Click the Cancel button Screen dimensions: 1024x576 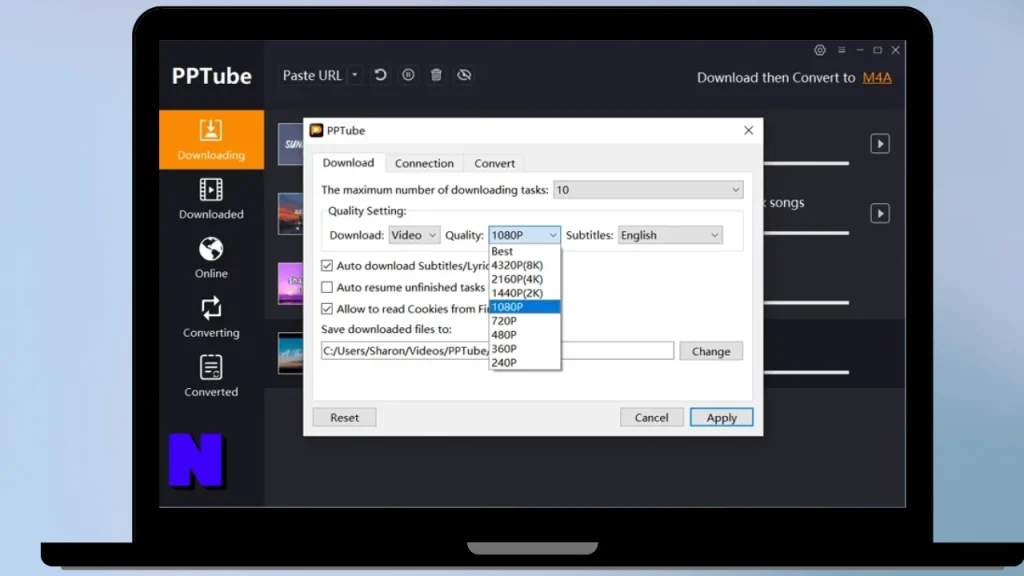652,417
